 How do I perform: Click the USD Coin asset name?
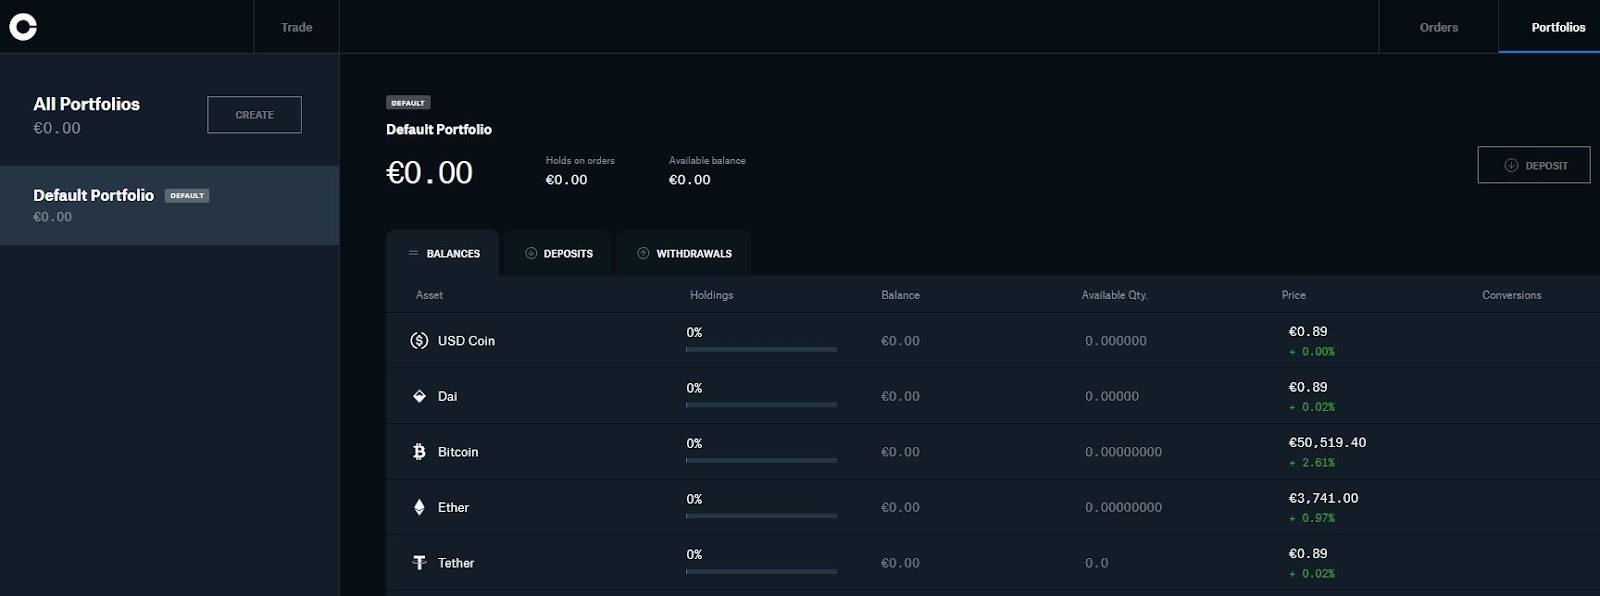click(466, 341)
